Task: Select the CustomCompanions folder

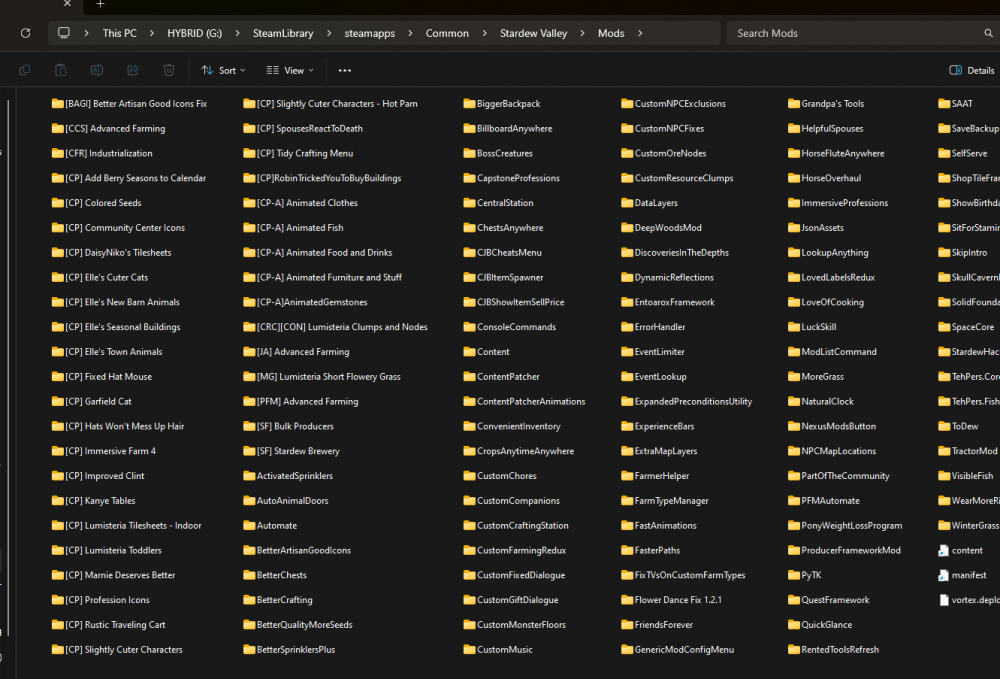Action: click(511, 500)
